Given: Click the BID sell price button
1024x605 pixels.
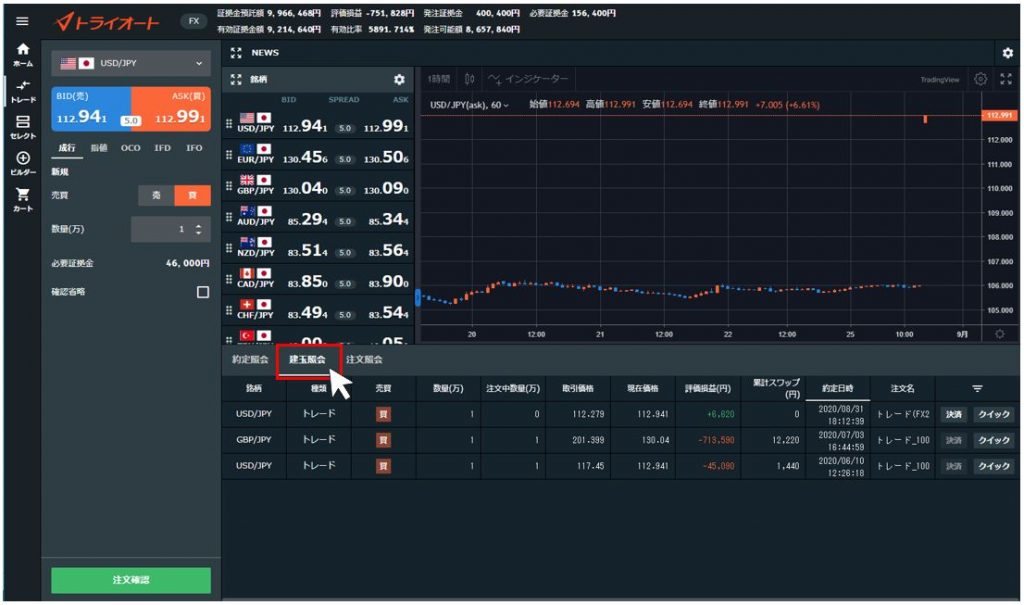Looking at the screenshot, I should (x=91, y=109).
